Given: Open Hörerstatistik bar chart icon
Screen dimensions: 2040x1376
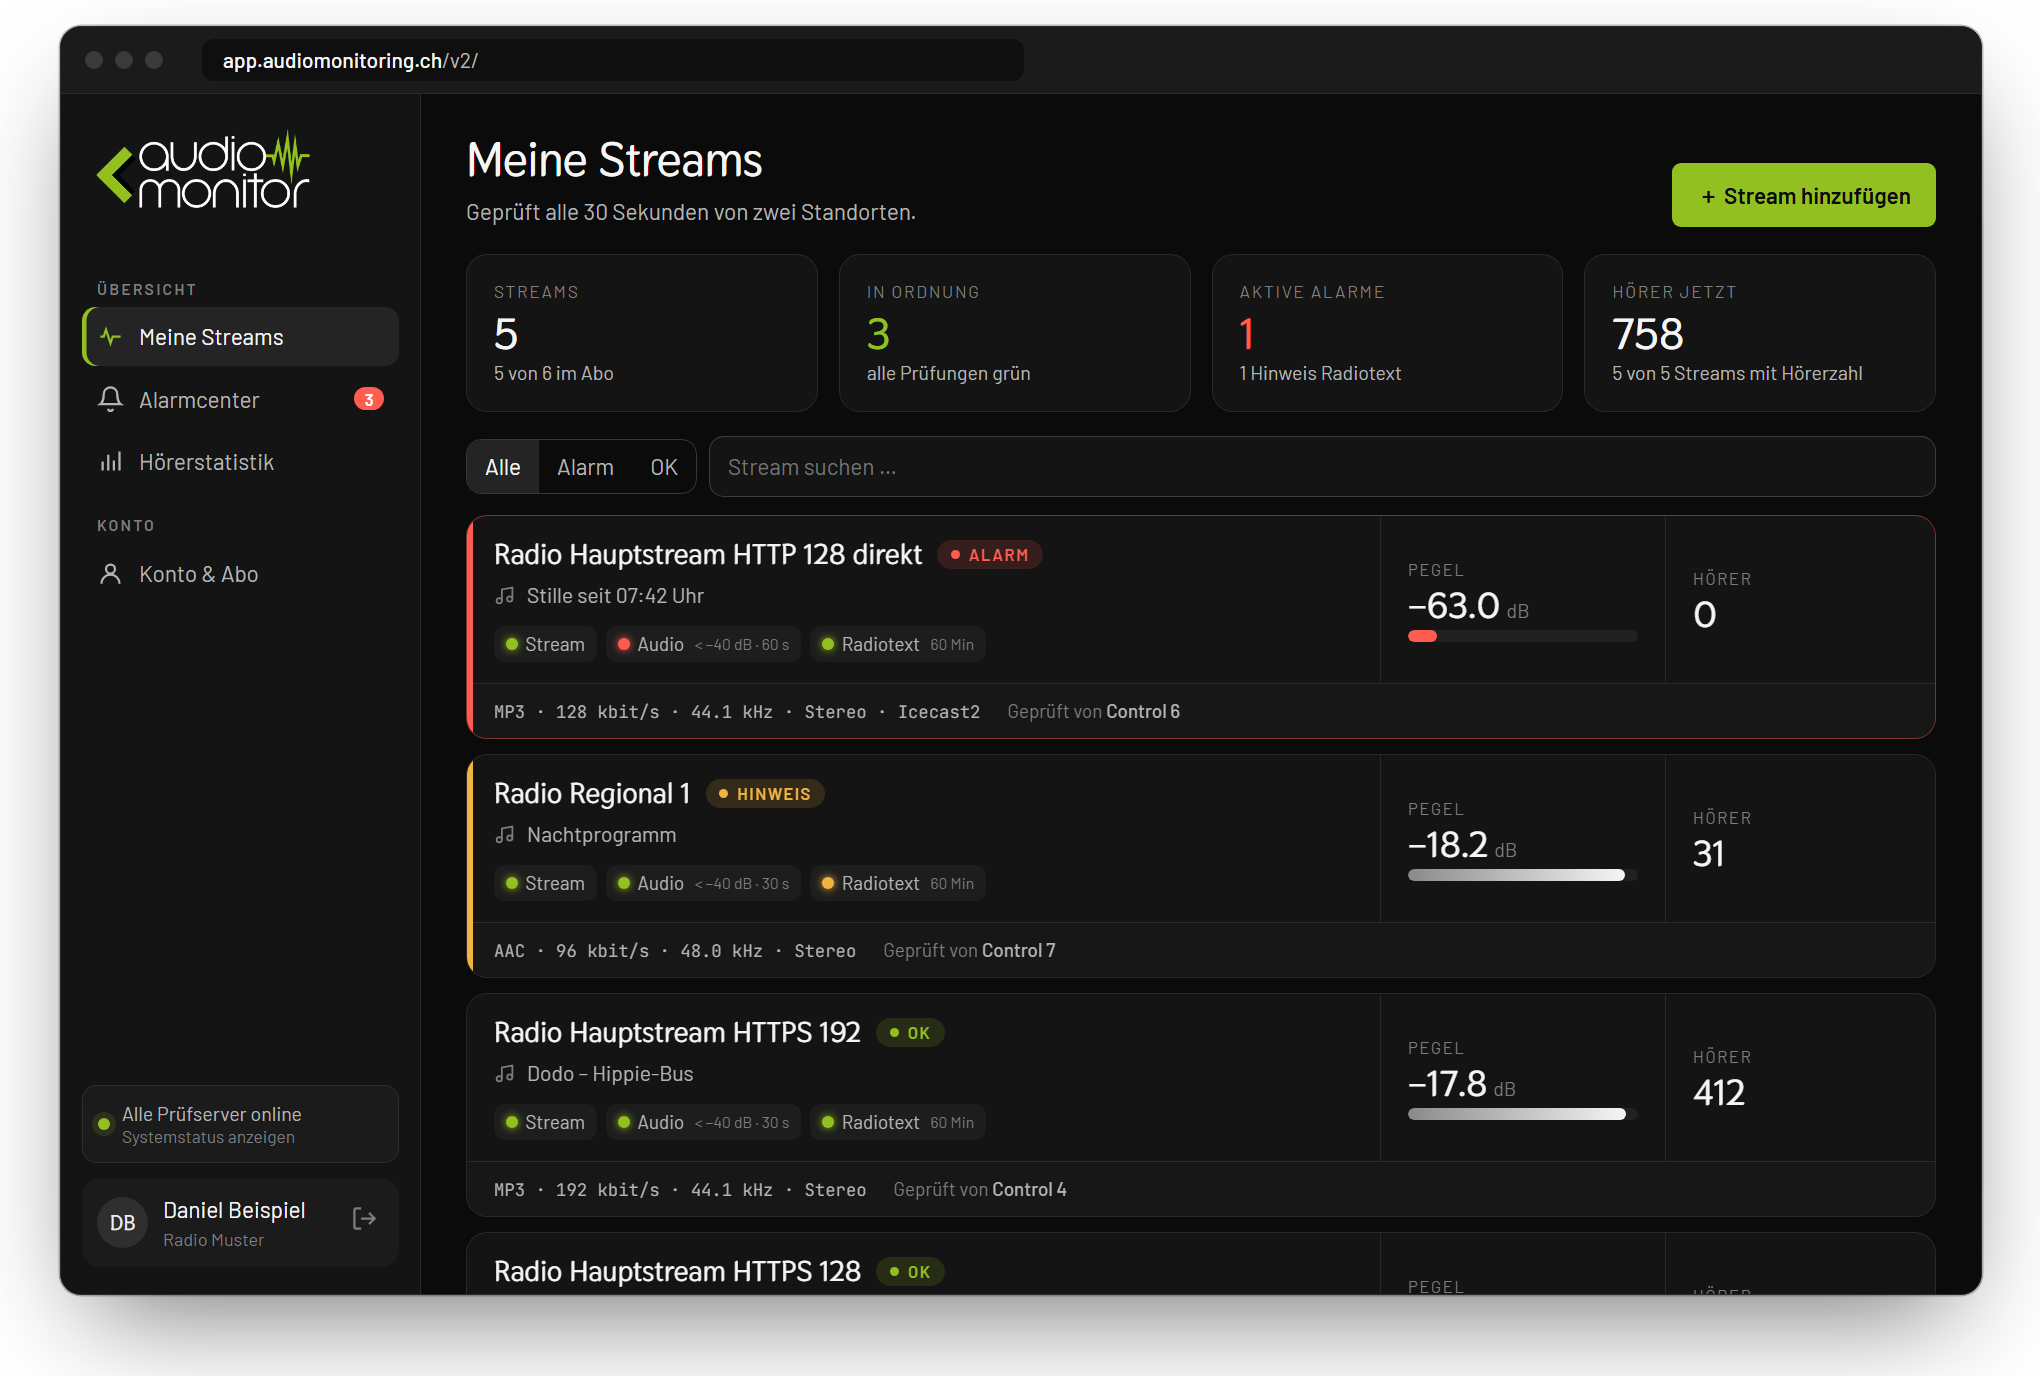Looking at the screenshot, I should (x=110, y=462).
